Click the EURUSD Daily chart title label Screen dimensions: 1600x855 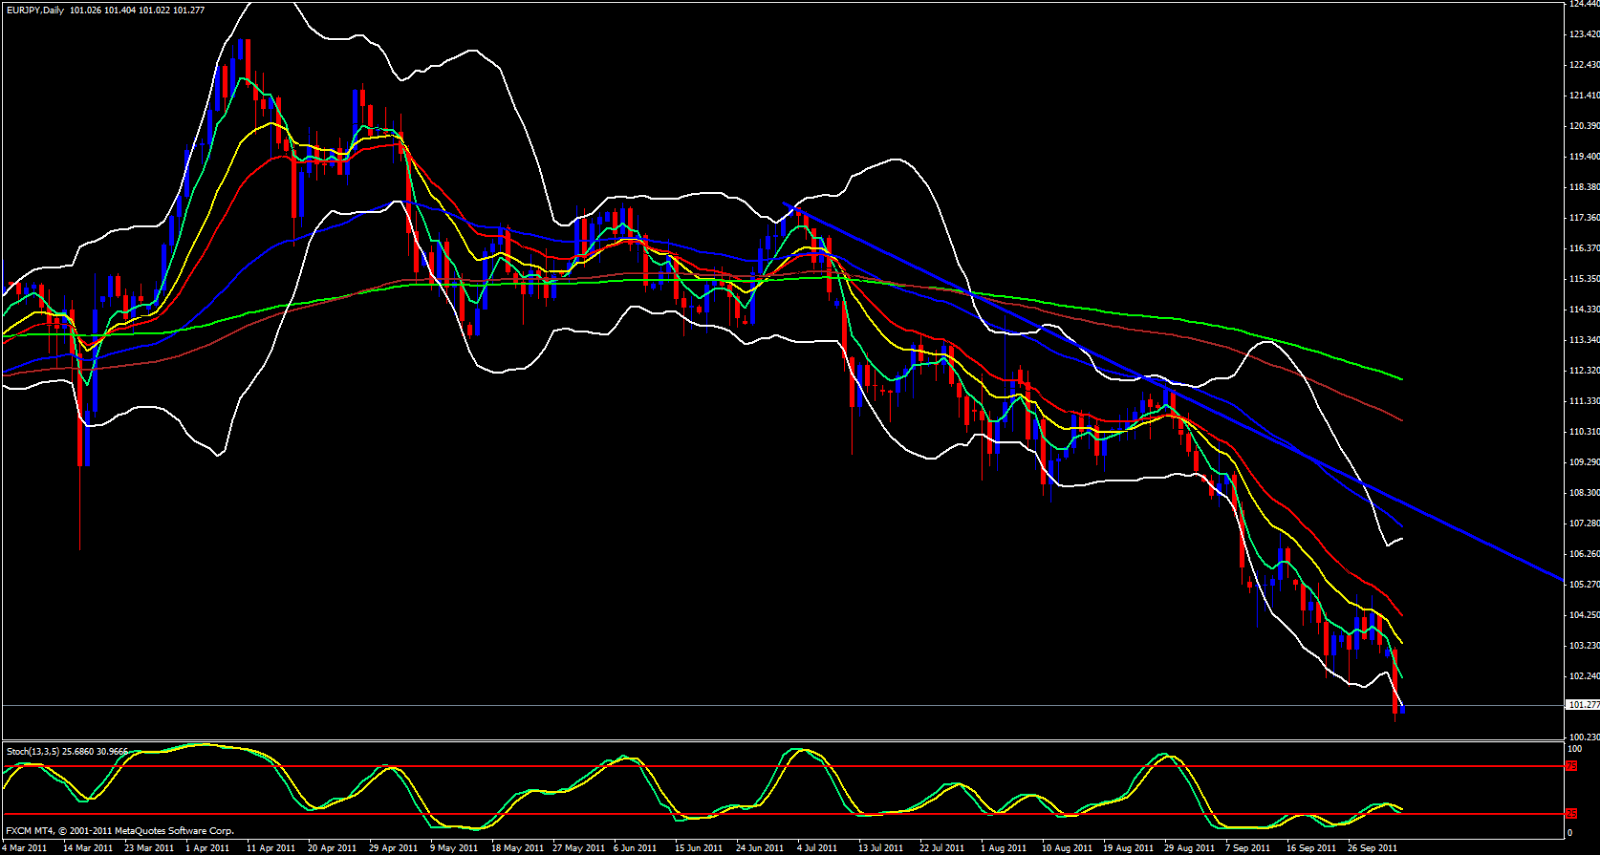(34, 10)
